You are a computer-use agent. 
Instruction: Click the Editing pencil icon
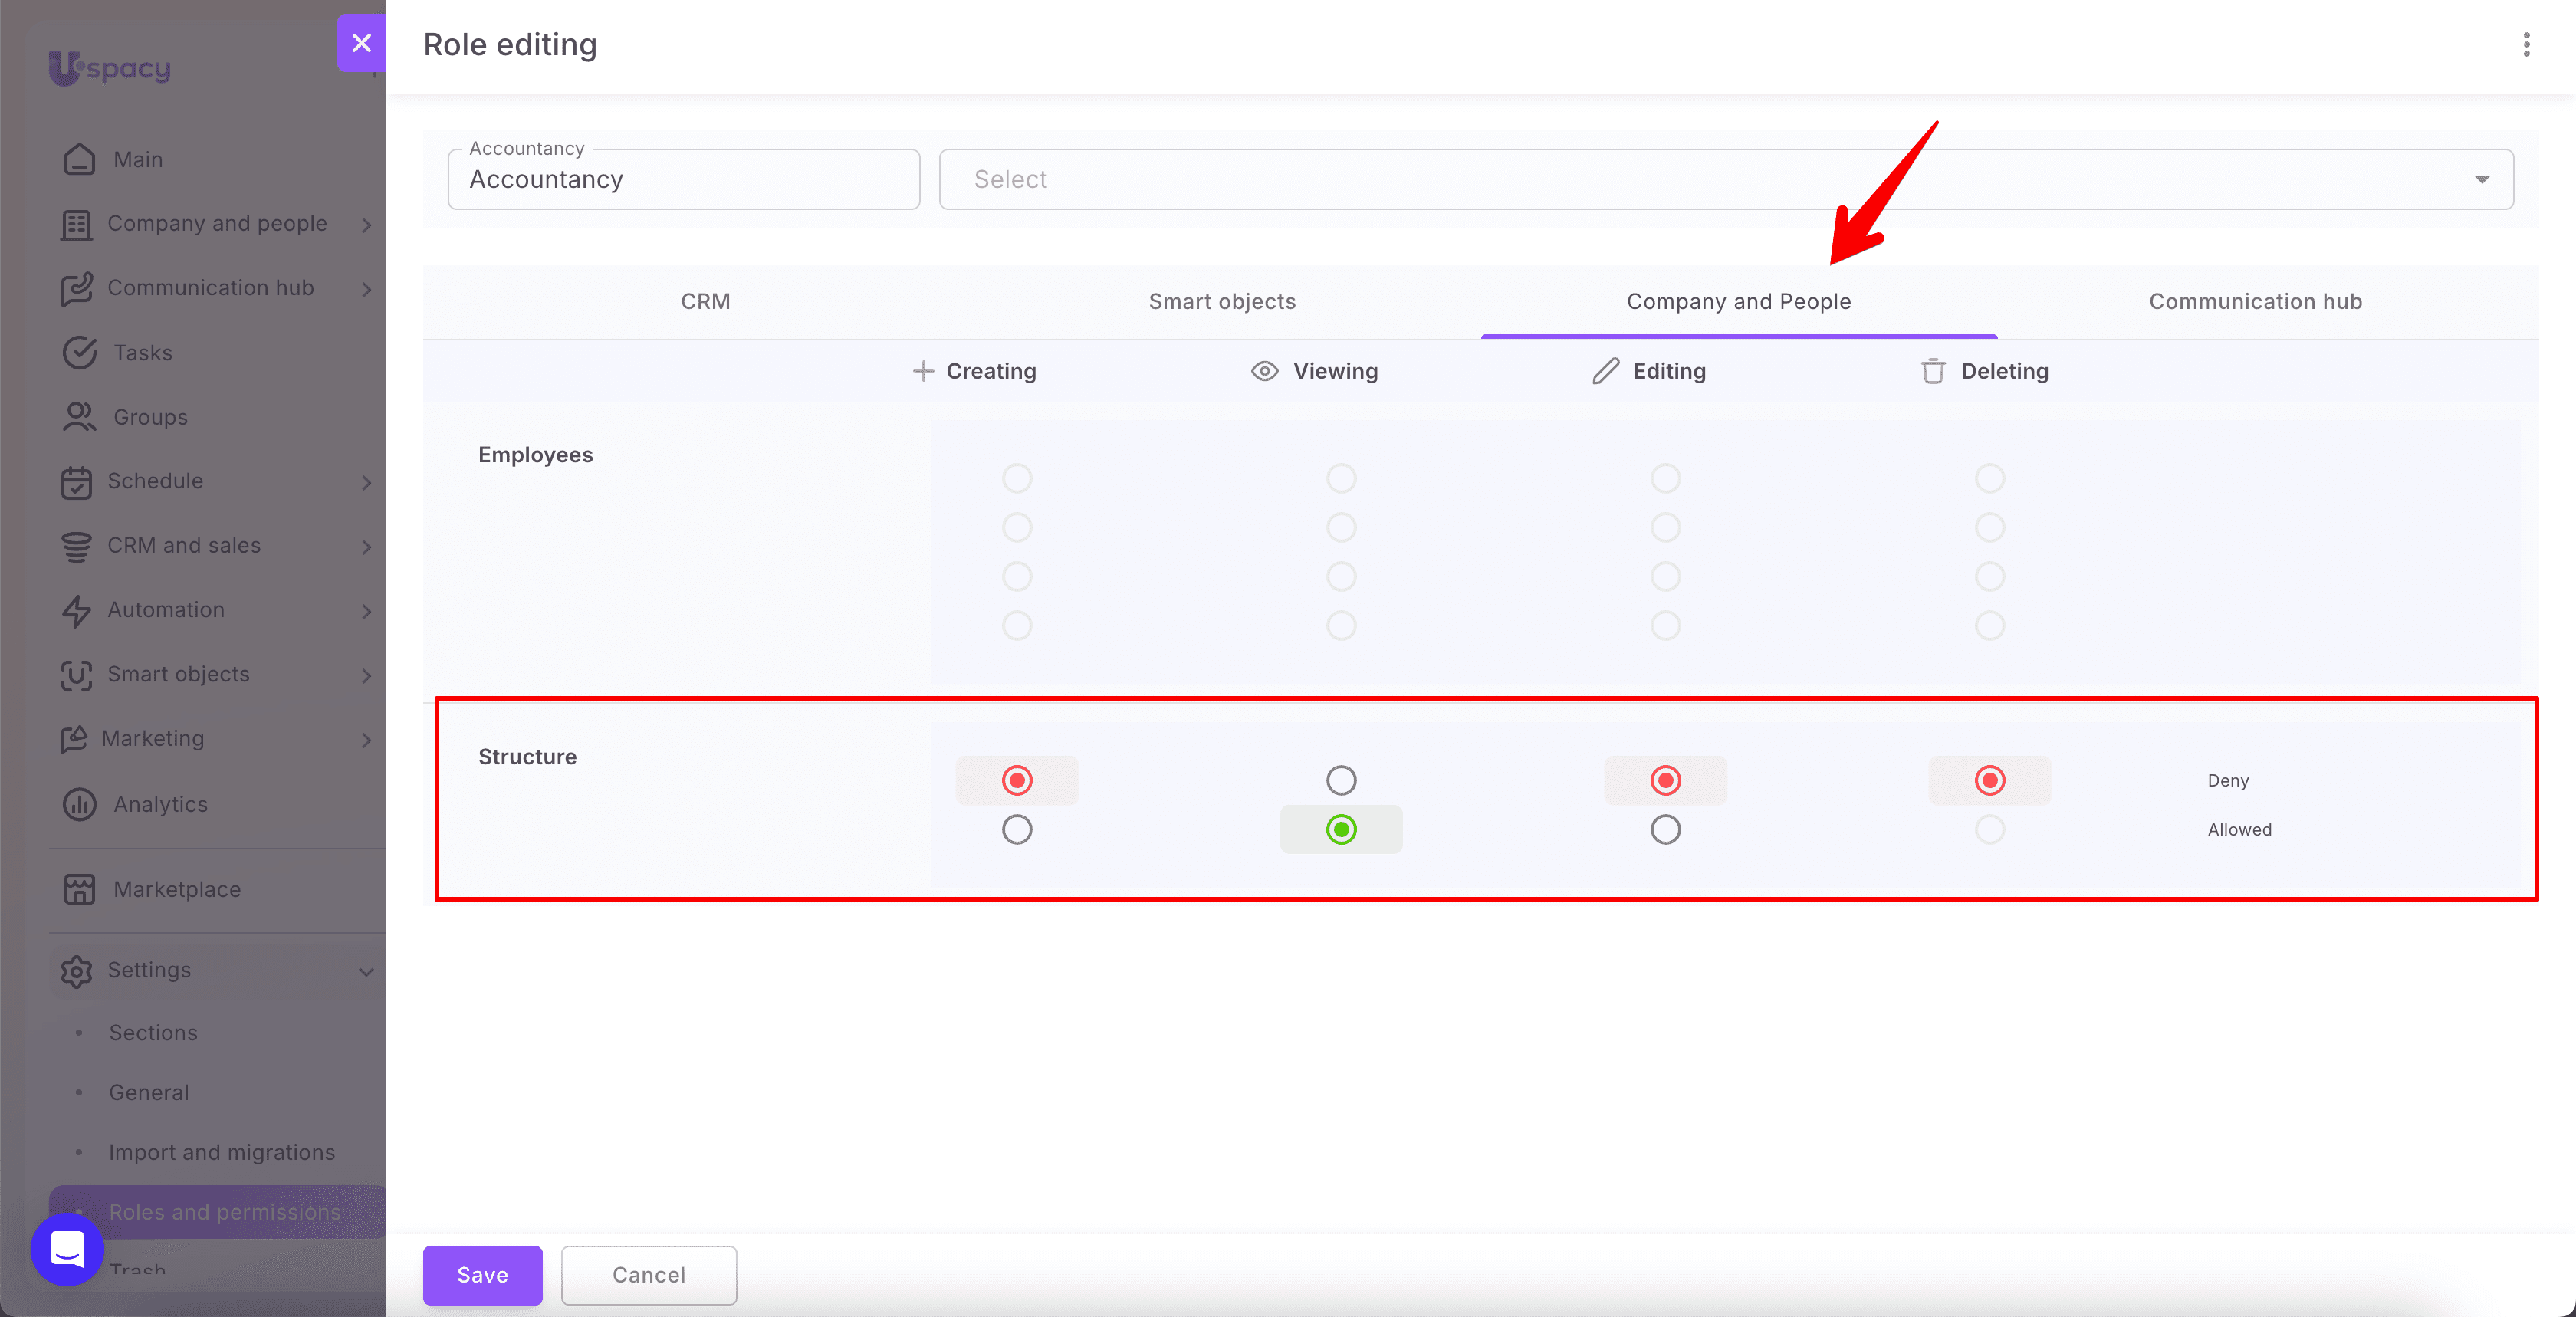pyautogui.click(x=1605, y=371)
